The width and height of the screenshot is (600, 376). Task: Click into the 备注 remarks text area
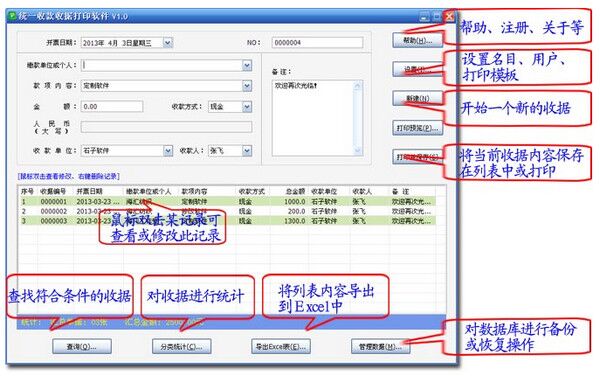(x=313, y=118)
